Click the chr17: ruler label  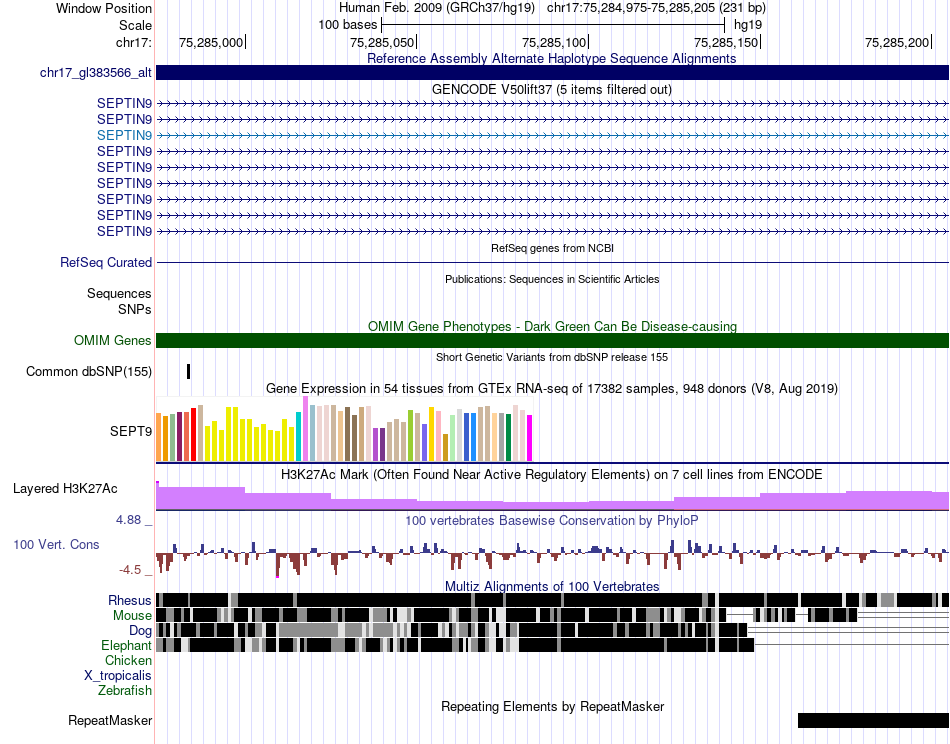coord(133,42)
